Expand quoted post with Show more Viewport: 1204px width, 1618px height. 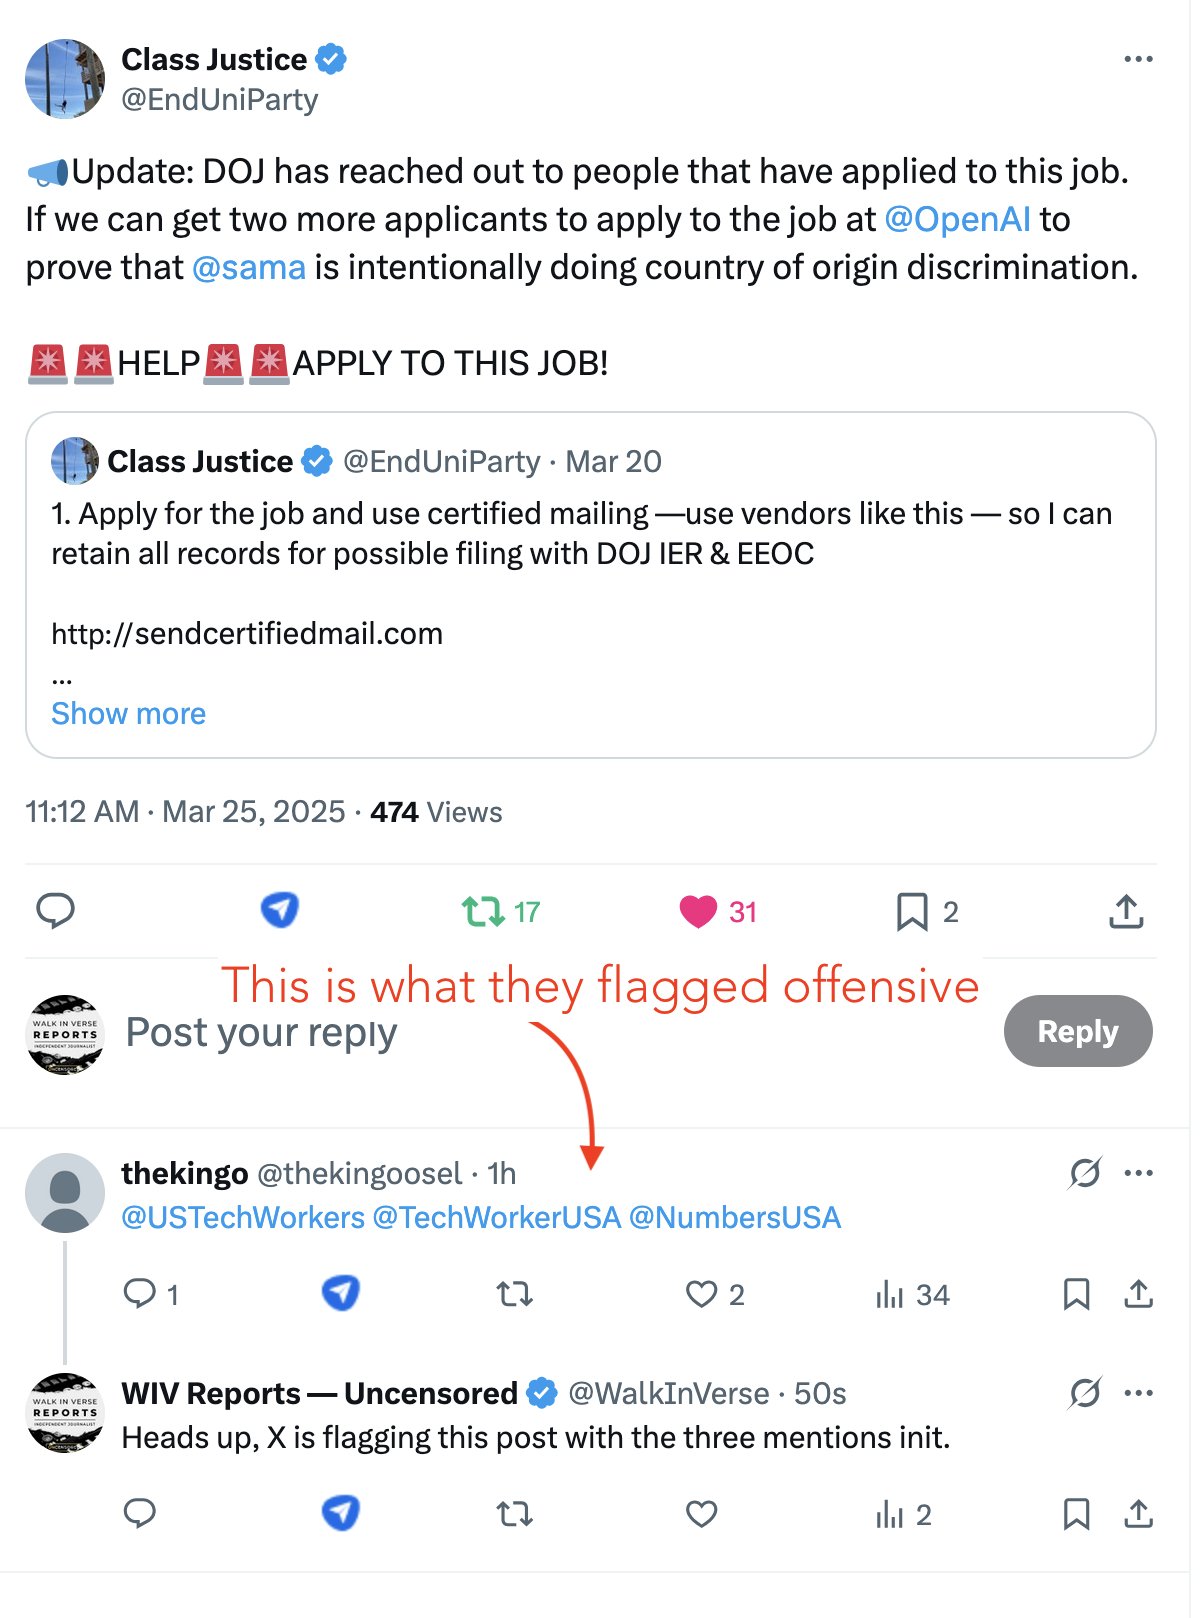(128, 713)
